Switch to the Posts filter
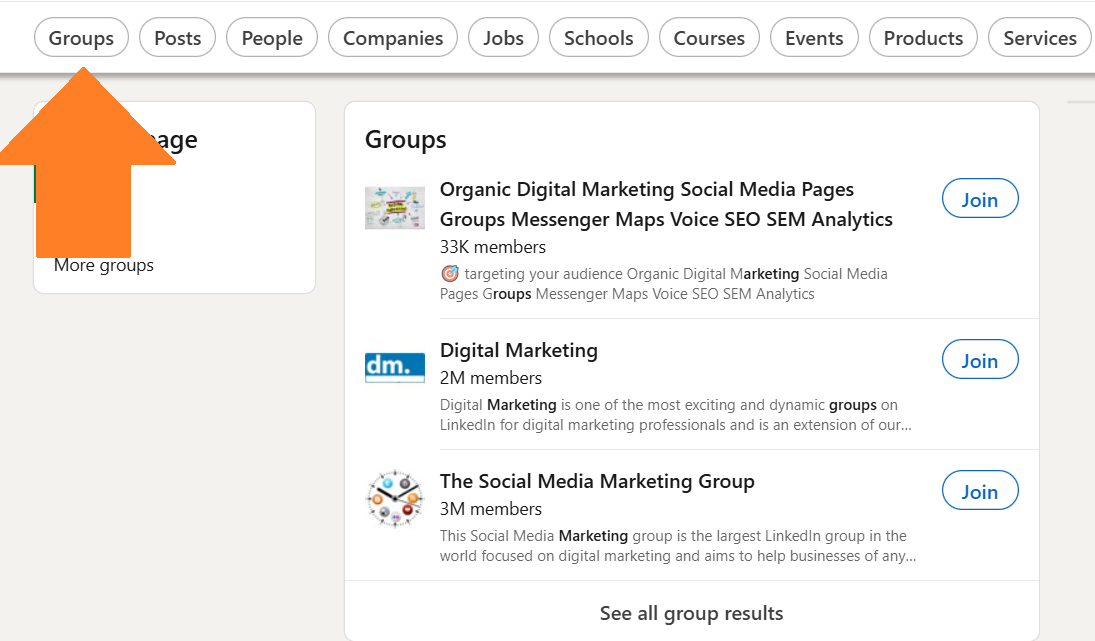Screen dimensions: 1095x641 pos(177,38)
